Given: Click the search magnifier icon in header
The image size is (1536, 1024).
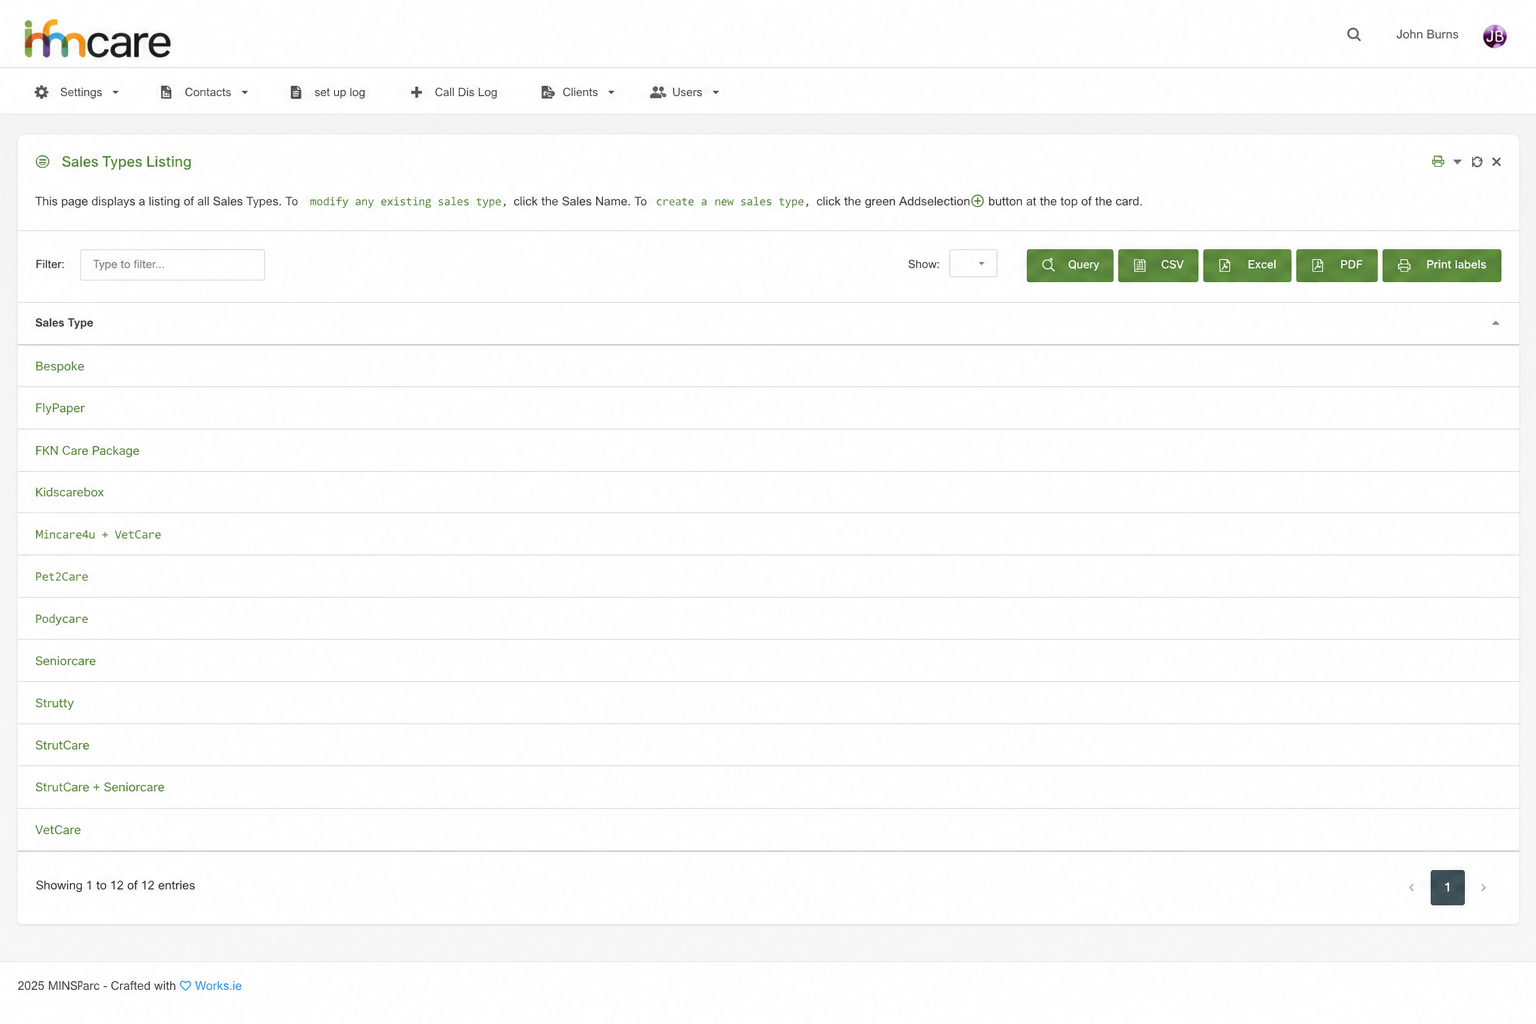Looking at the screenshot, I should coord(1354,35).
